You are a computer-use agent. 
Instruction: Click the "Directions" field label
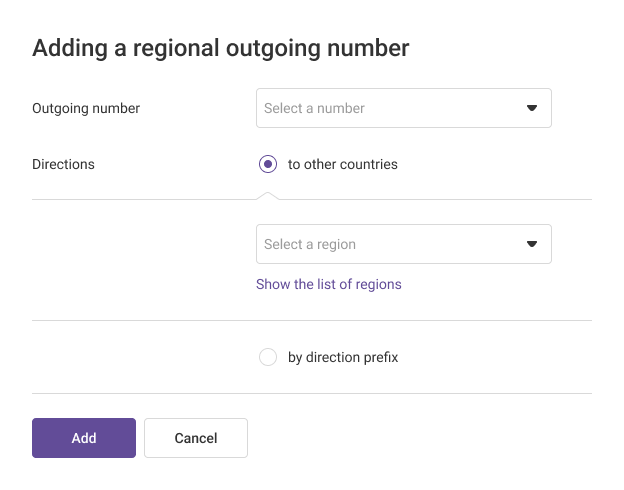click(63, 164)
